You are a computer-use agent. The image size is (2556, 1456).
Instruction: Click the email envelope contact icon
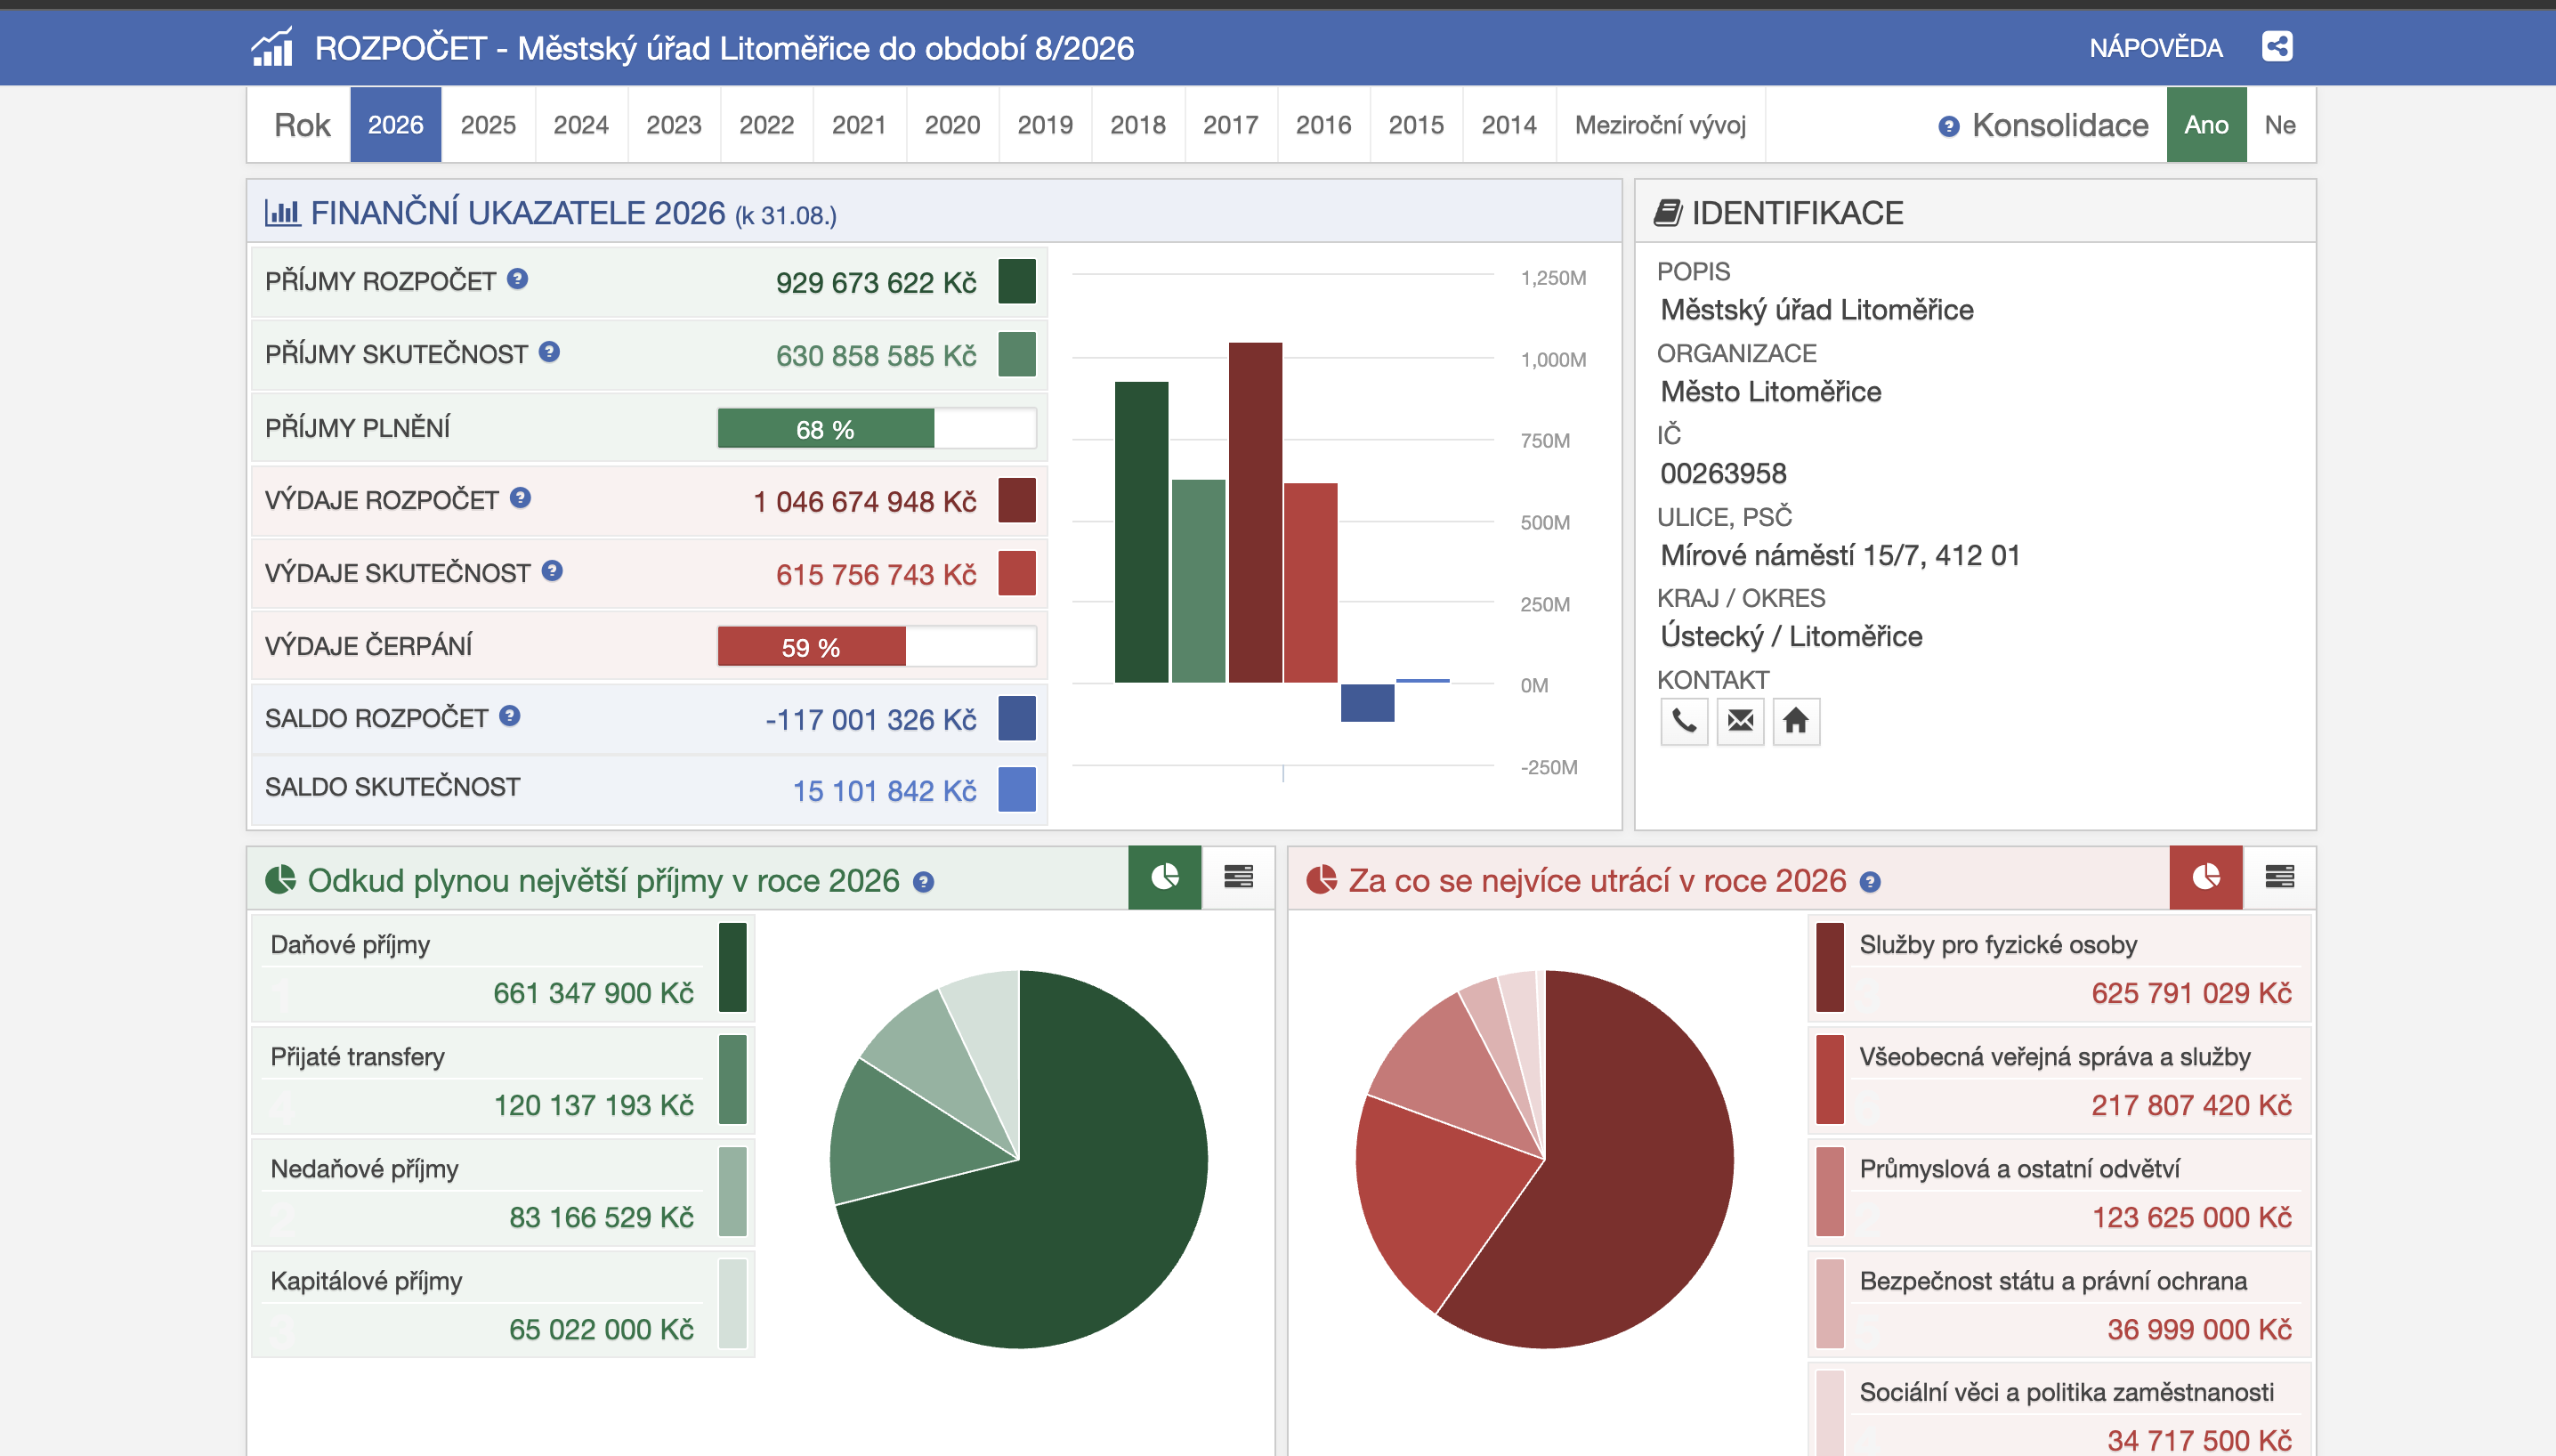(x=1740, y=721)
